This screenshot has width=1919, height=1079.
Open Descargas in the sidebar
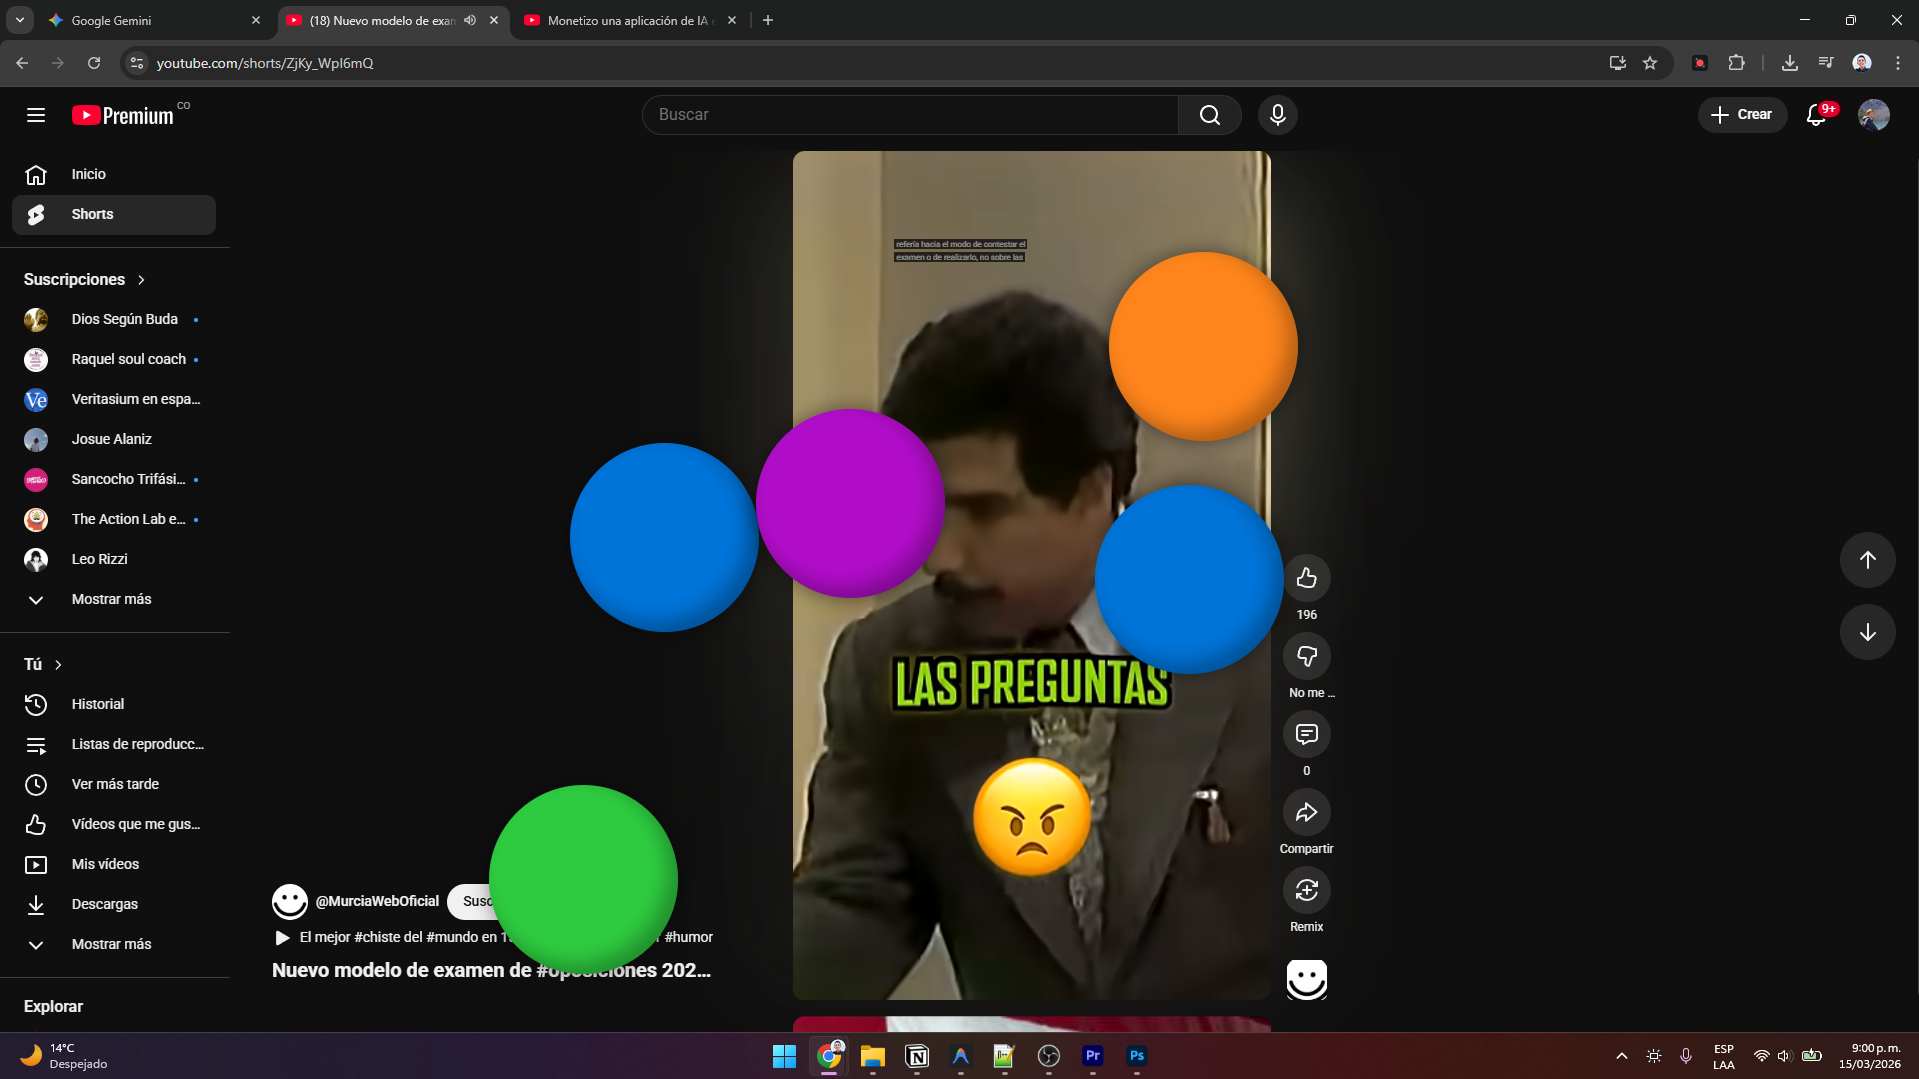click(114, 904)
